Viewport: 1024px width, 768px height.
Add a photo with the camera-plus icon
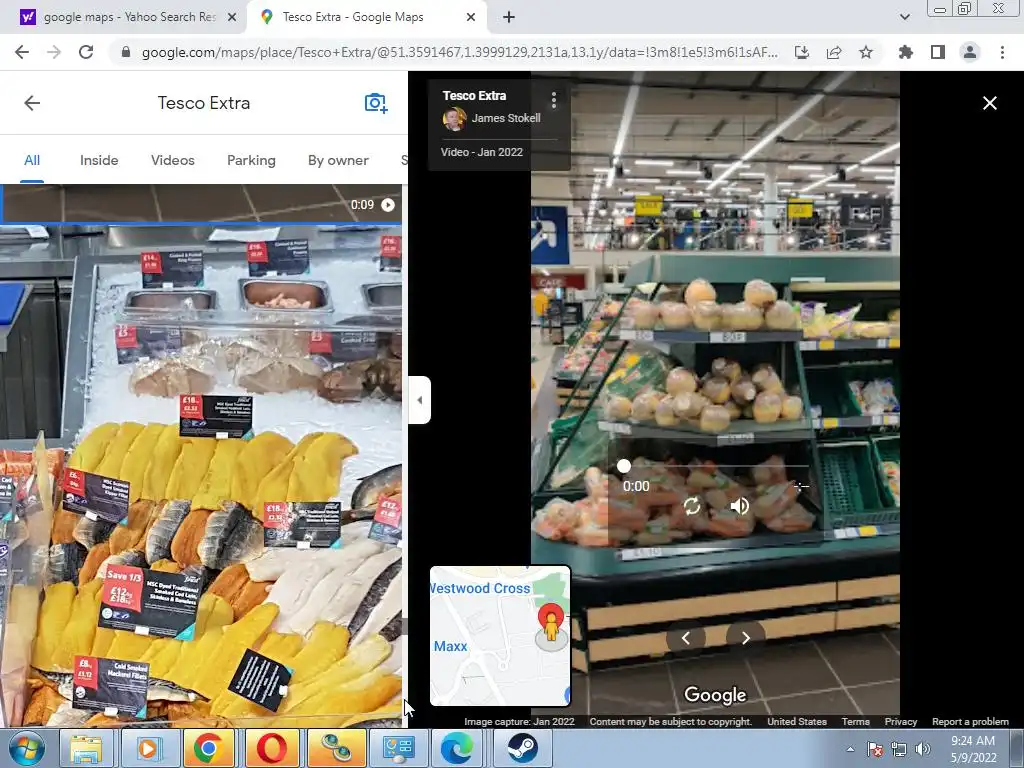(x=376, y=103)
